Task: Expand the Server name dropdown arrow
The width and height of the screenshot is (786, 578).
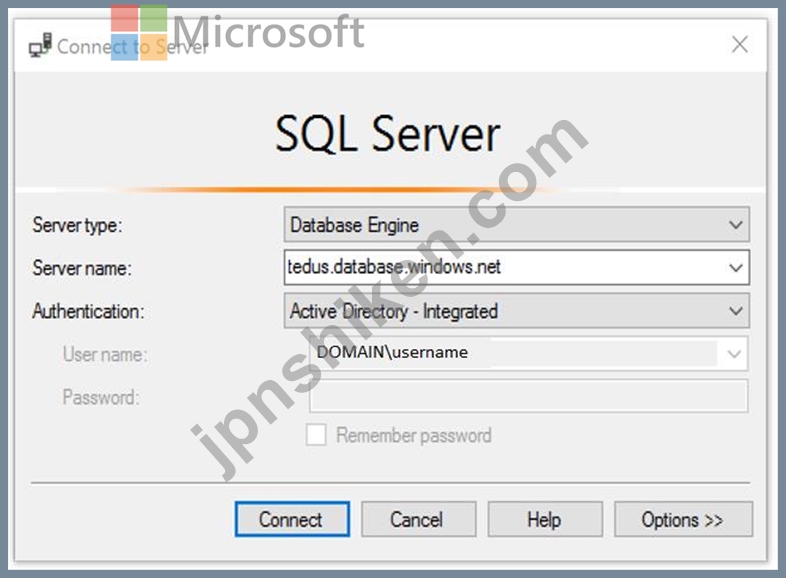Action: click(735, 268)
